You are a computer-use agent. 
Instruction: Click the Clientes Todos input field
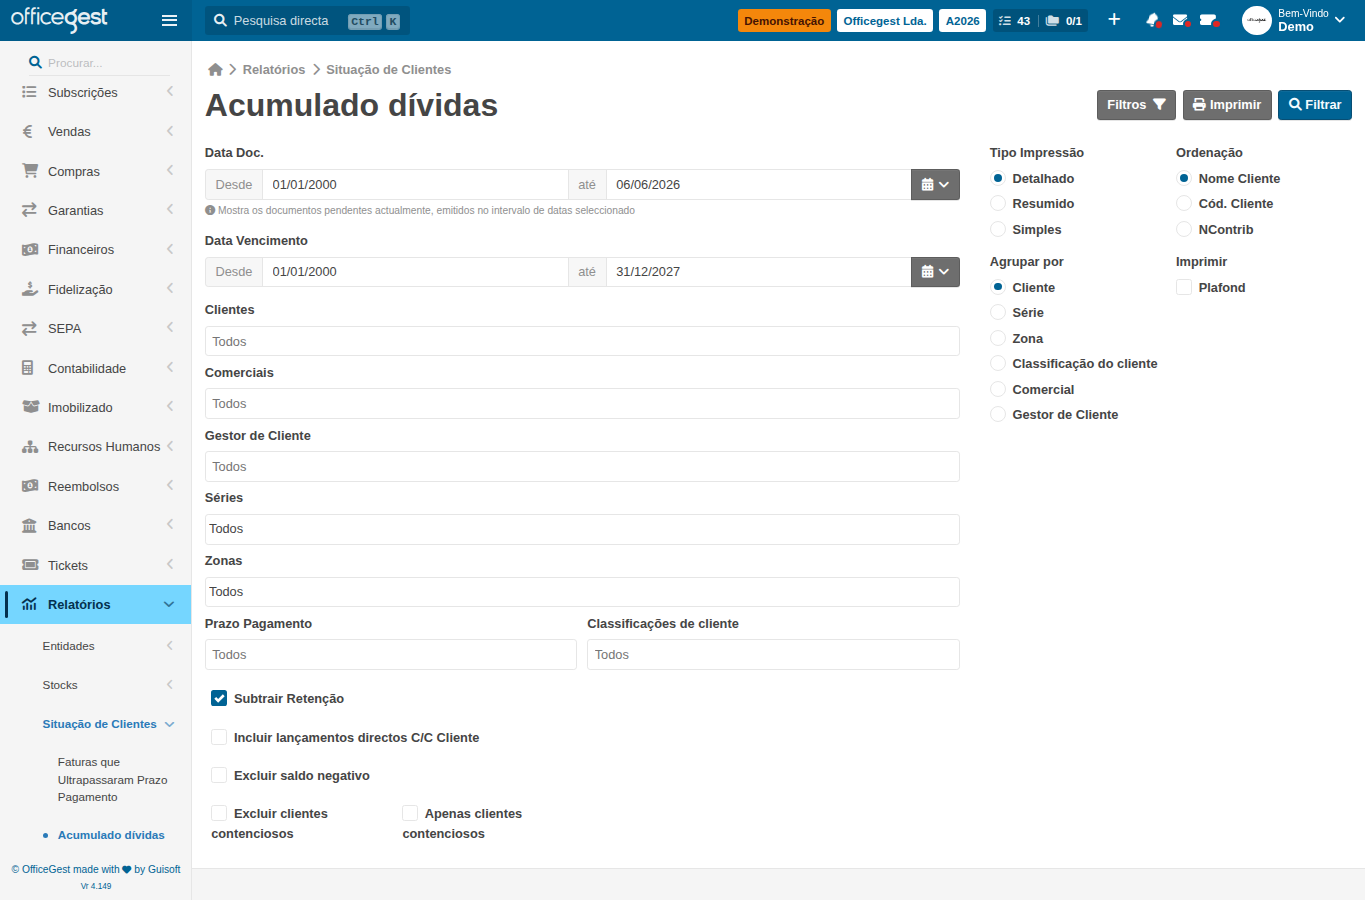tap(582, 341)
